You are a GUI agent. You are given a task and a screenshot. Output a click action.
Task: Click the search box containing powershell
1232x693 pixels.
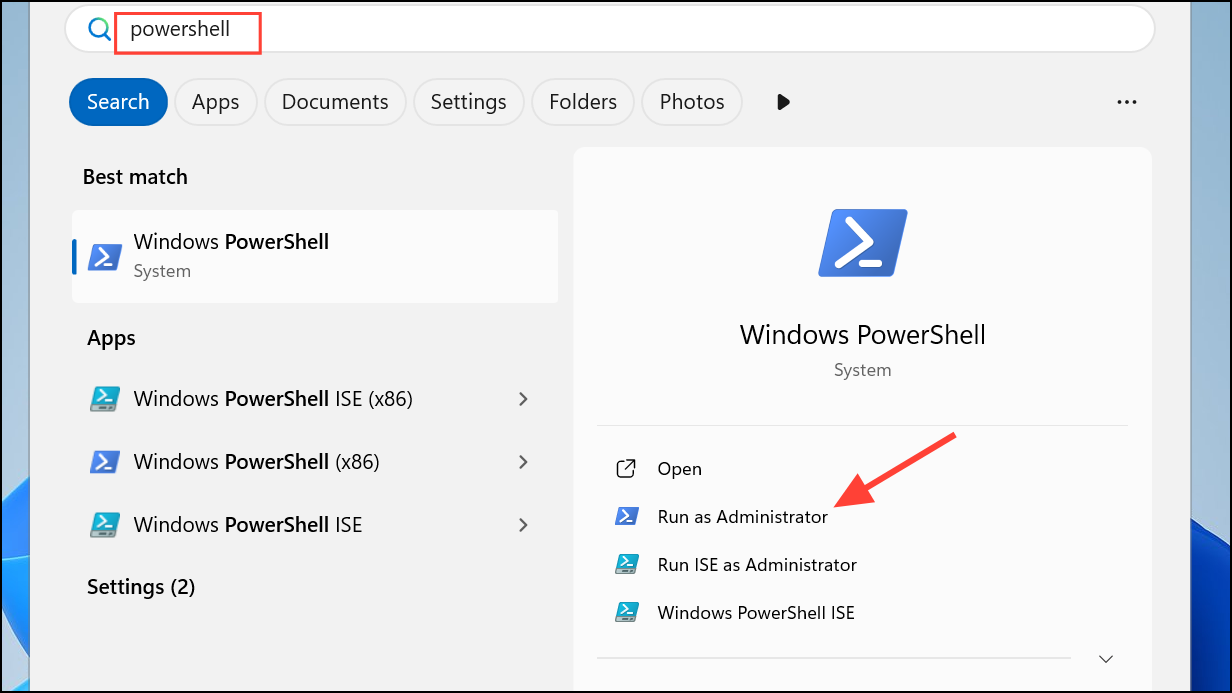(610, 29)
